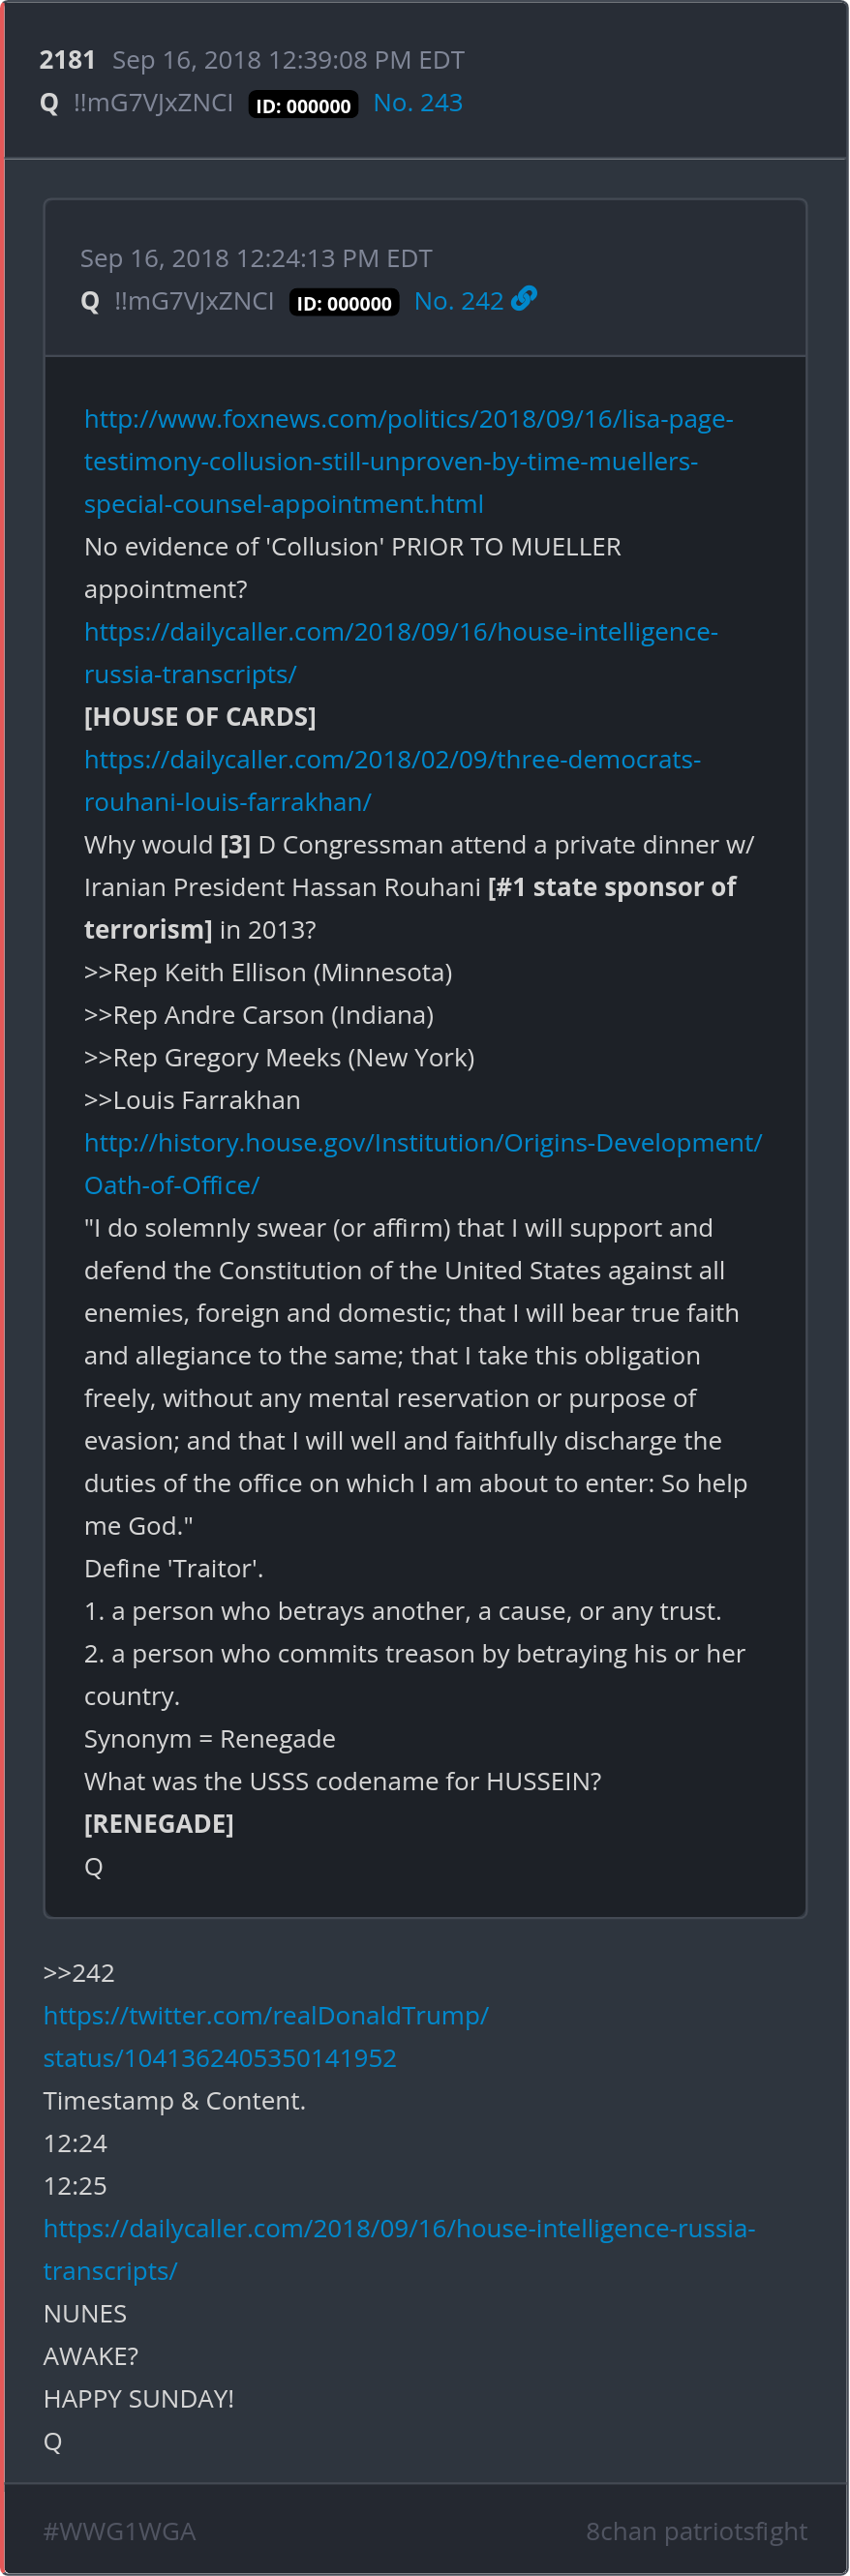This screenshot has height=2576, width=850.
Task: Click the [HOUSE OF CARDS] bold text
Action: (200, 717)
